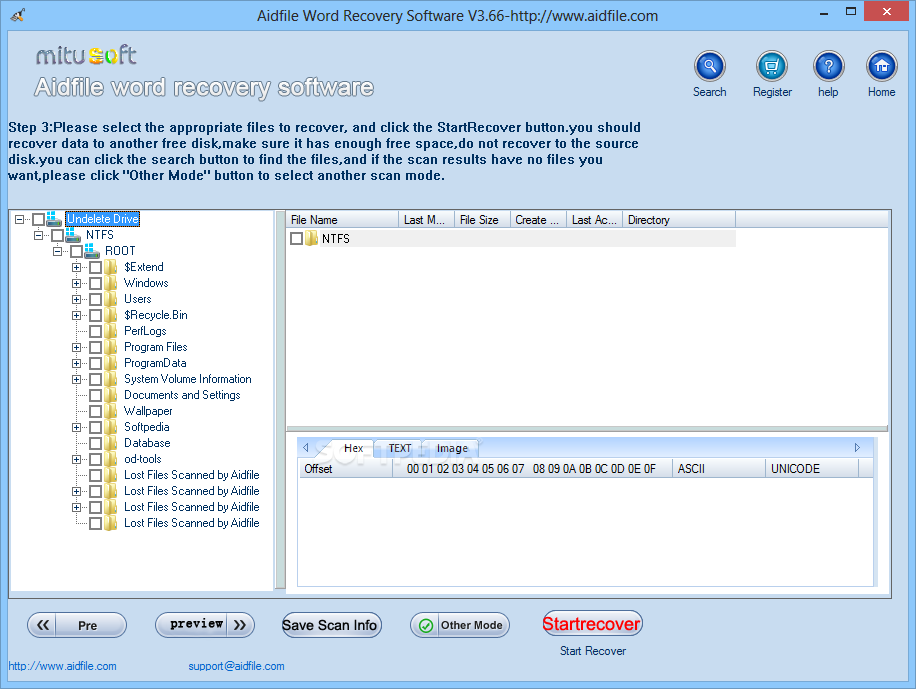Image resolution: width=916 pixels, height=689 pixels.
Task: Click the splitter above the Hex preview
Action: point(587,429)
